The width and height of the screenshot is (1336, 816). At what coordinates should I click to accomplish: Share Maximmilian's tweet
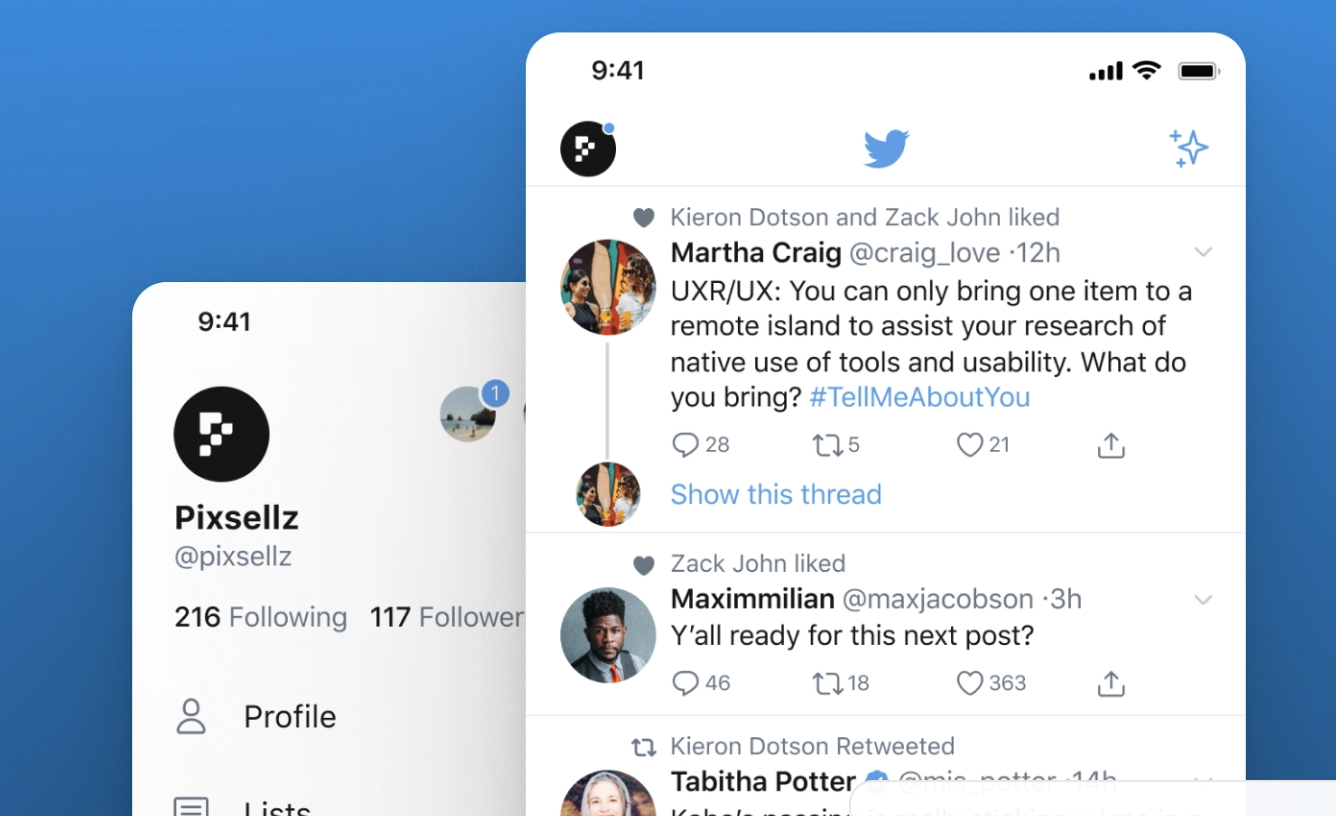pos(1111,683)
